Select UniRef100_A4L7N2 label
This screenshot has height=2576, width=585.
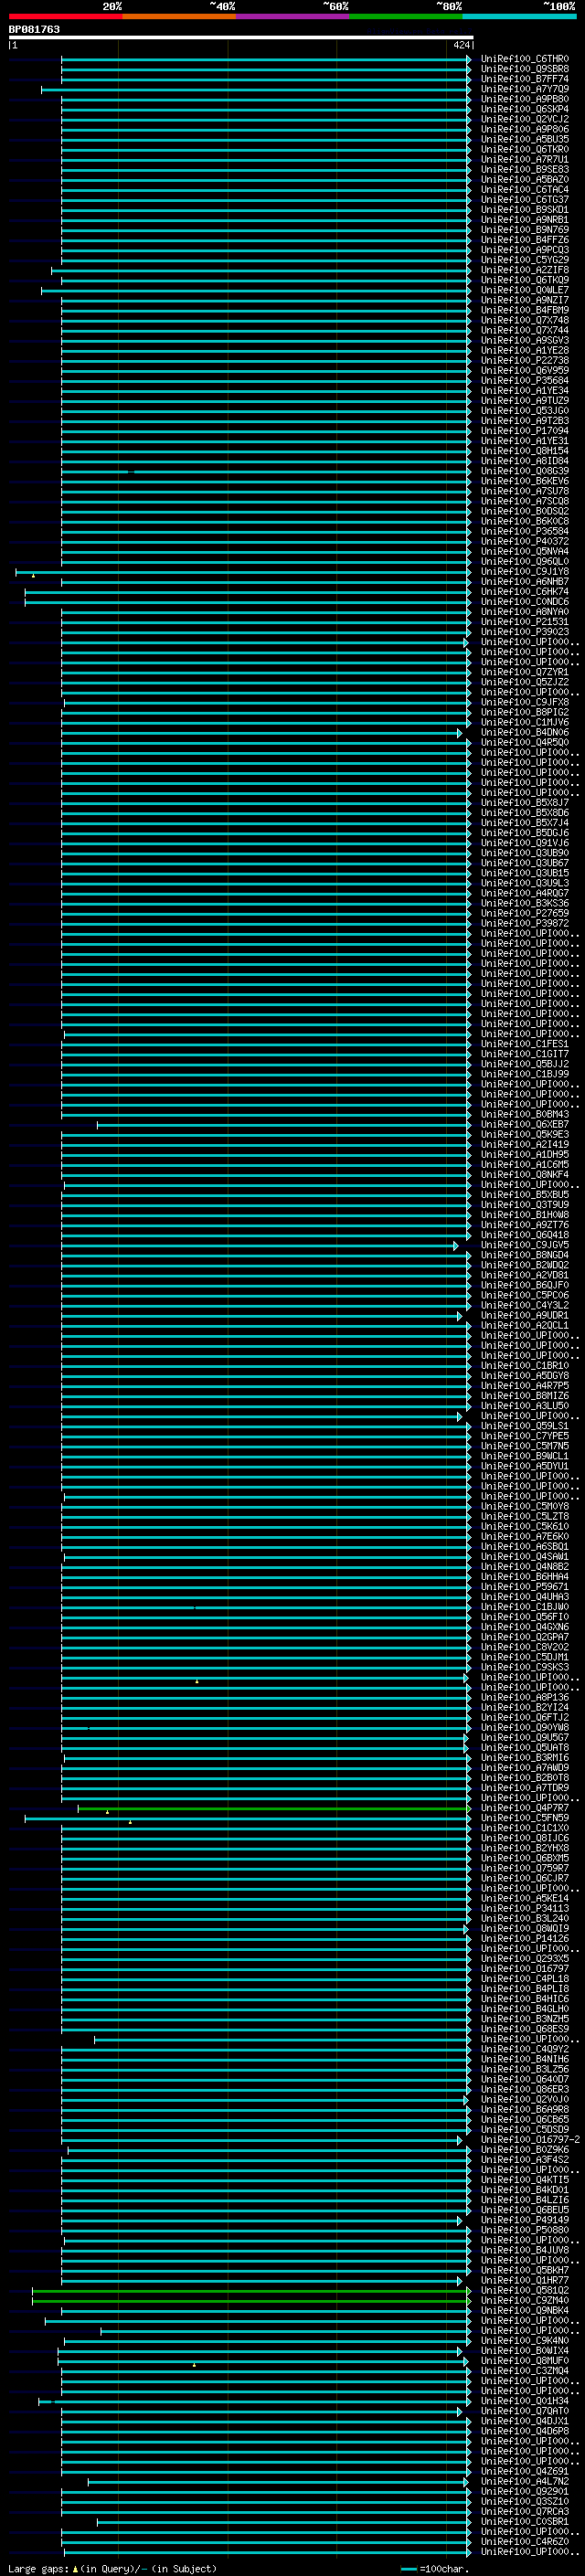pos(524,2481)
